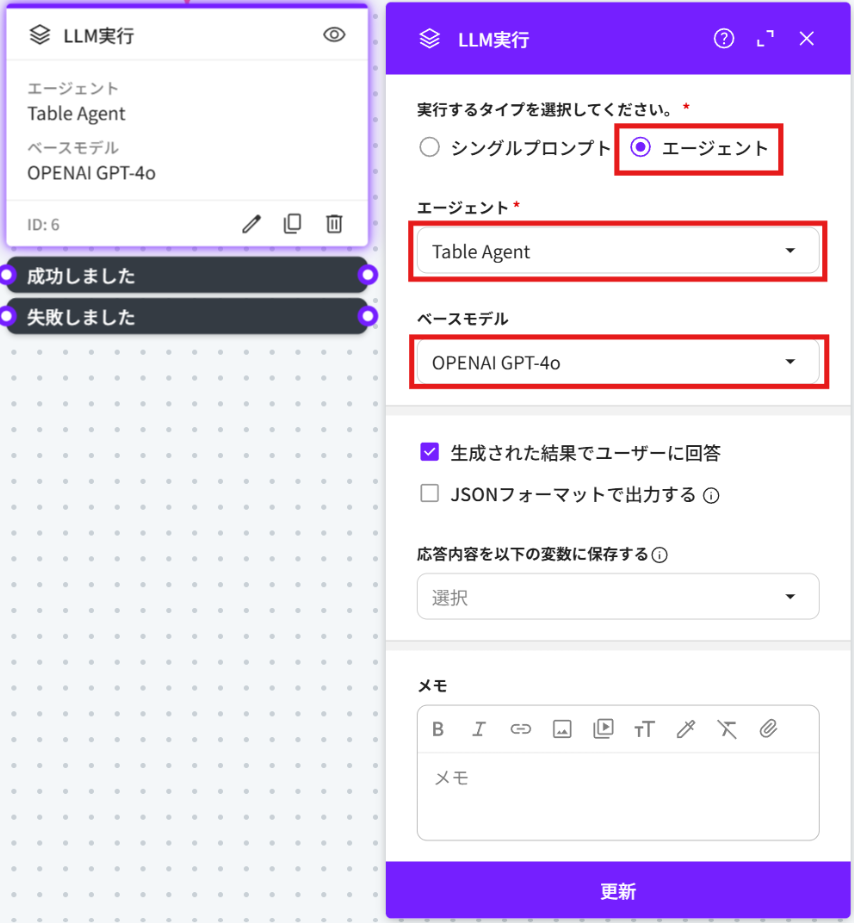The width and height of the screenshot is (854, 923).
Task: Open the text color picker eyedropper
Action: [685, 729]
